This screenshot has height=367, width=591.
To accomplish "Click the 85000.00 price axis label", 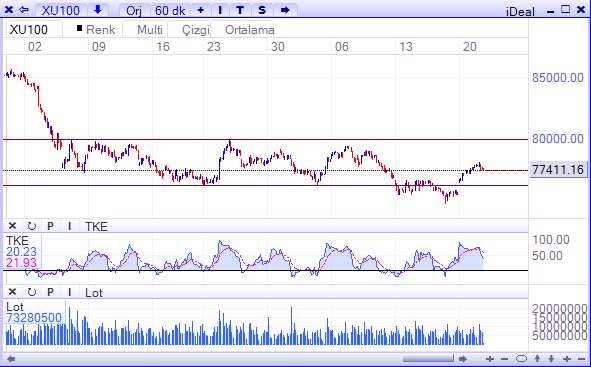I will pyautogui.click(x=558, y=78).
